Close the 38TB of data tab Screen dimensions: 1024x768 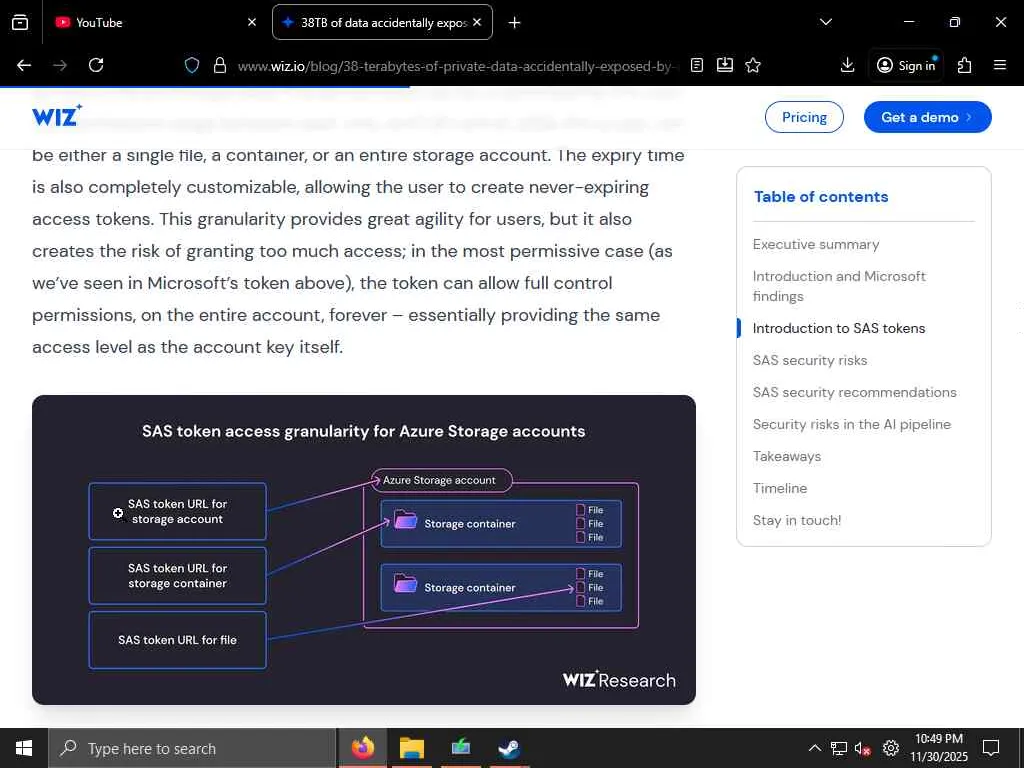477,22
